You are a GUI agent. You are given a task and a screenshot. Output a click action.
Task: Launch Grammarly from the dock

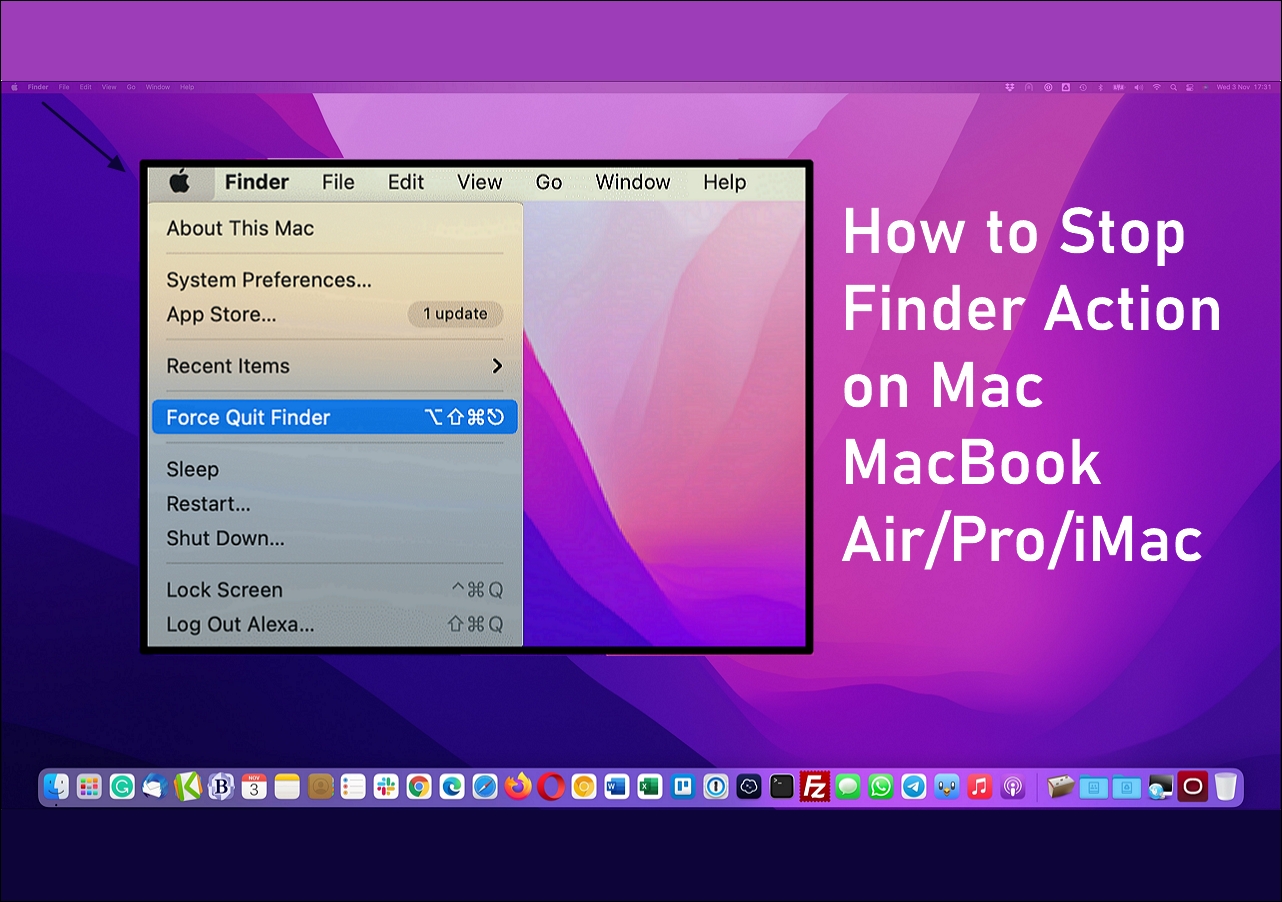[122, 787]
